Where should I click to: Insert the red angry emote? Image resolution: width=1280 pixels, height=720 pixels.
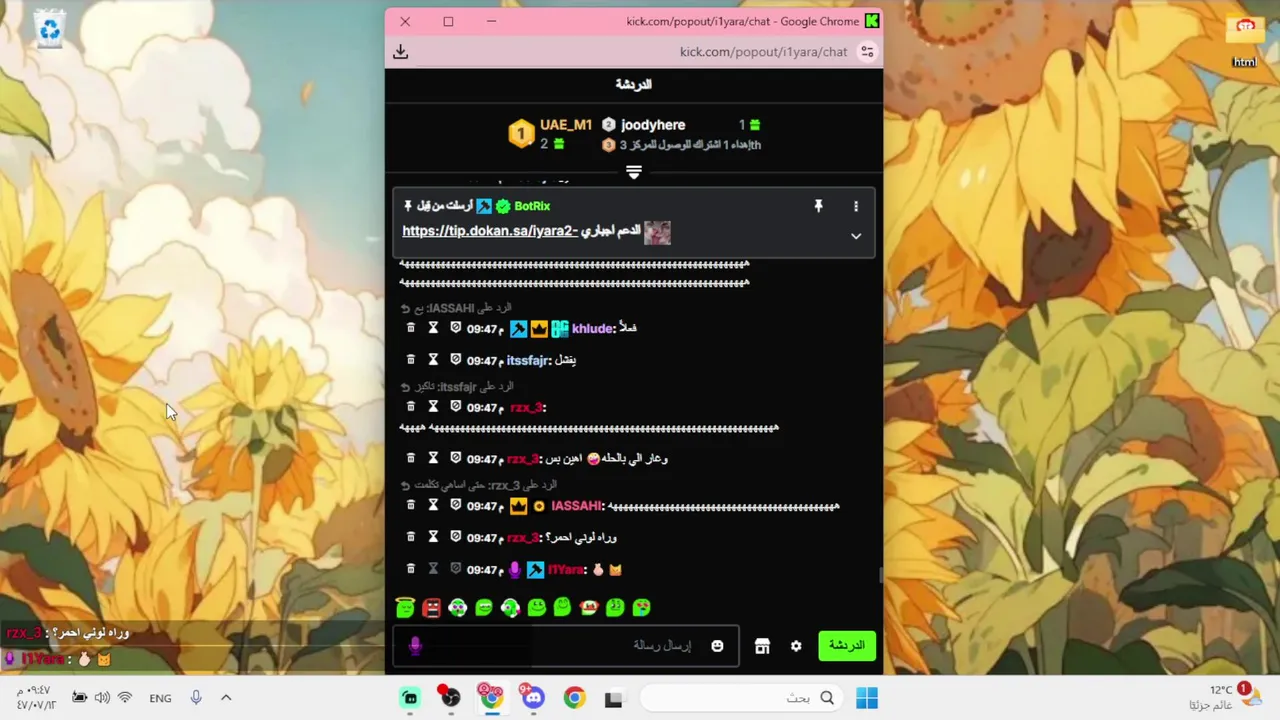point(431,607)
